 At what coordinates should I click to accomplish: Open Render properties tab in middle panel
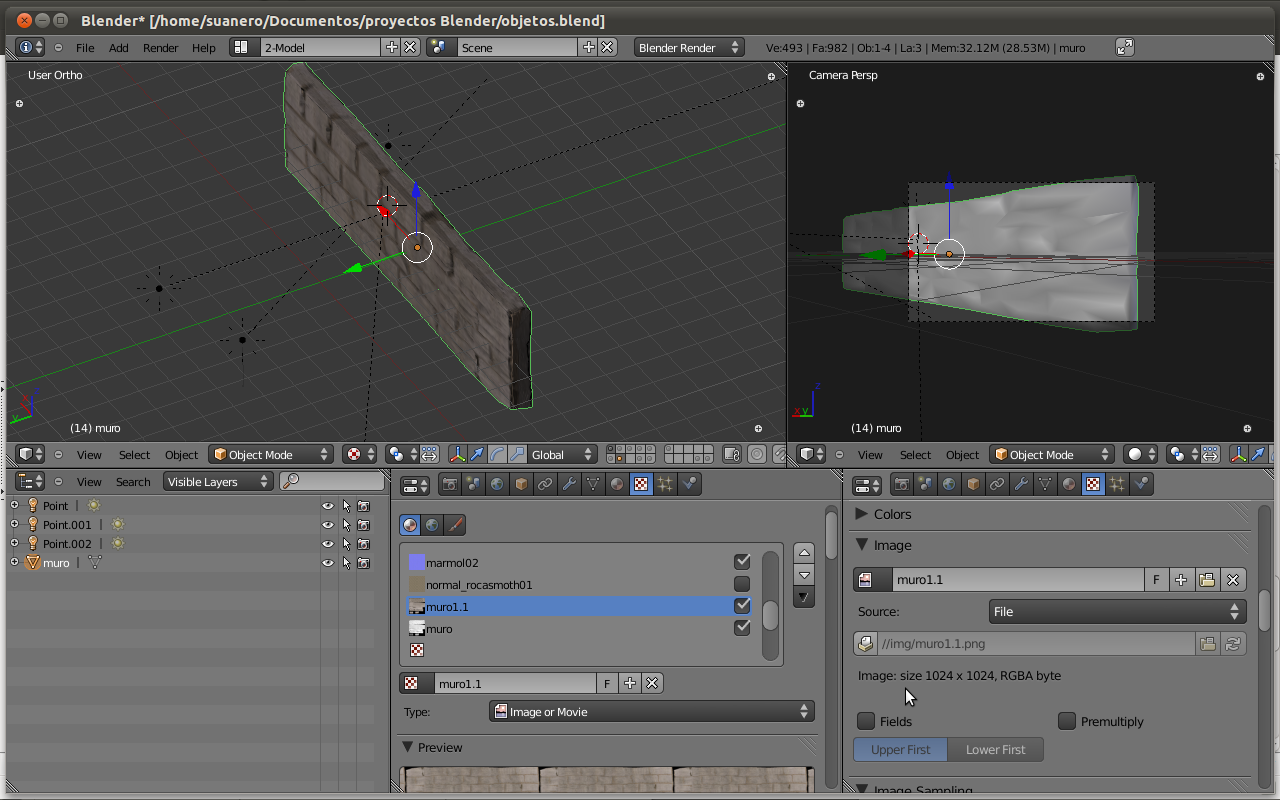pos(450,485)
